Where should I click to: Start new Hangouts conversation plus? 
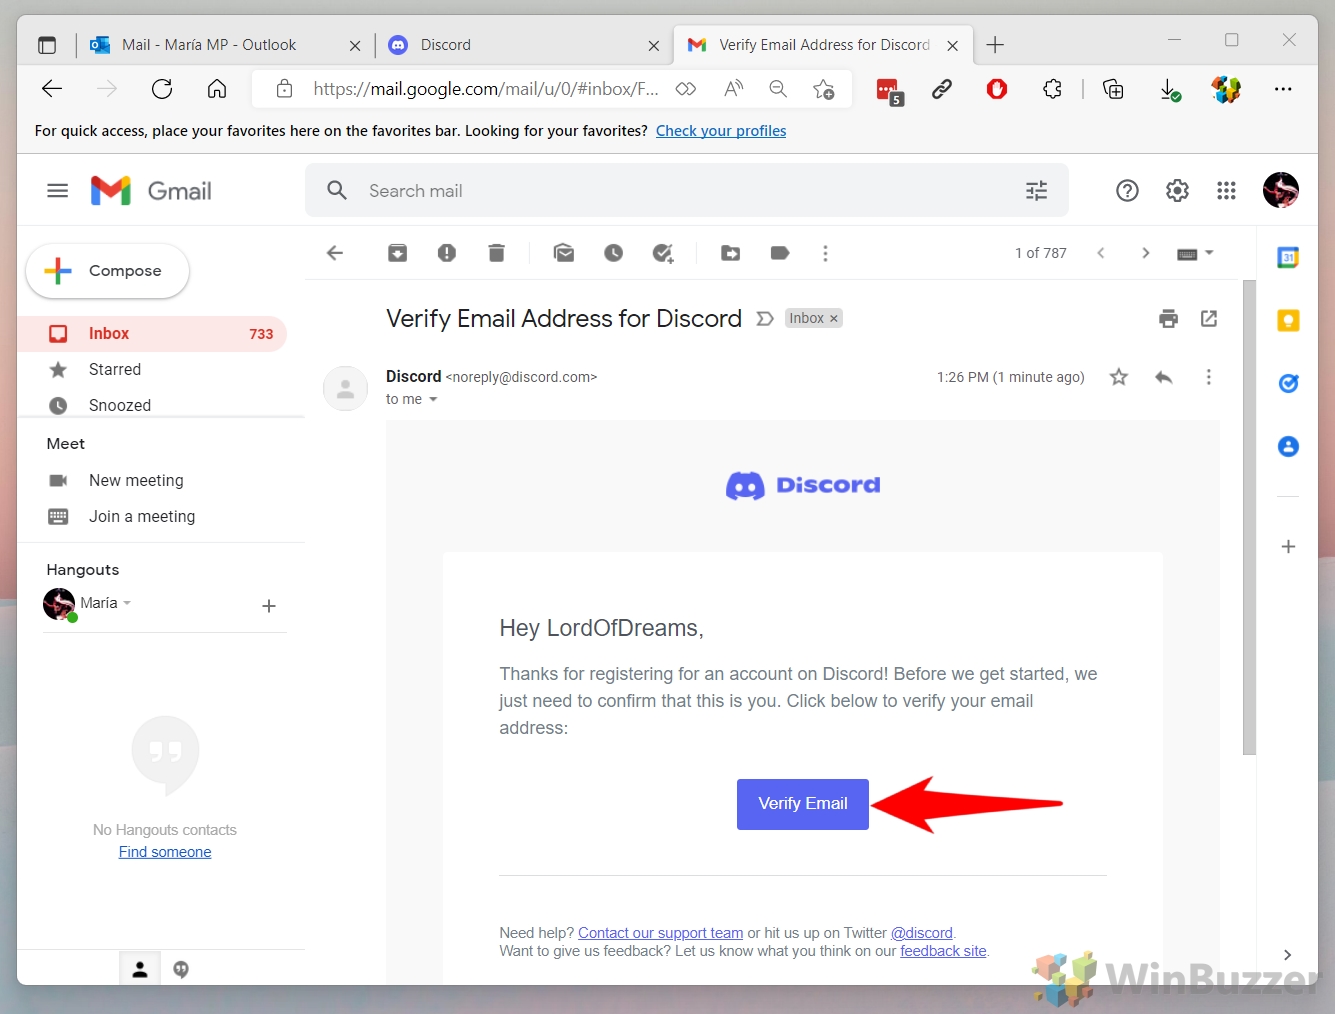pos(269,606)
